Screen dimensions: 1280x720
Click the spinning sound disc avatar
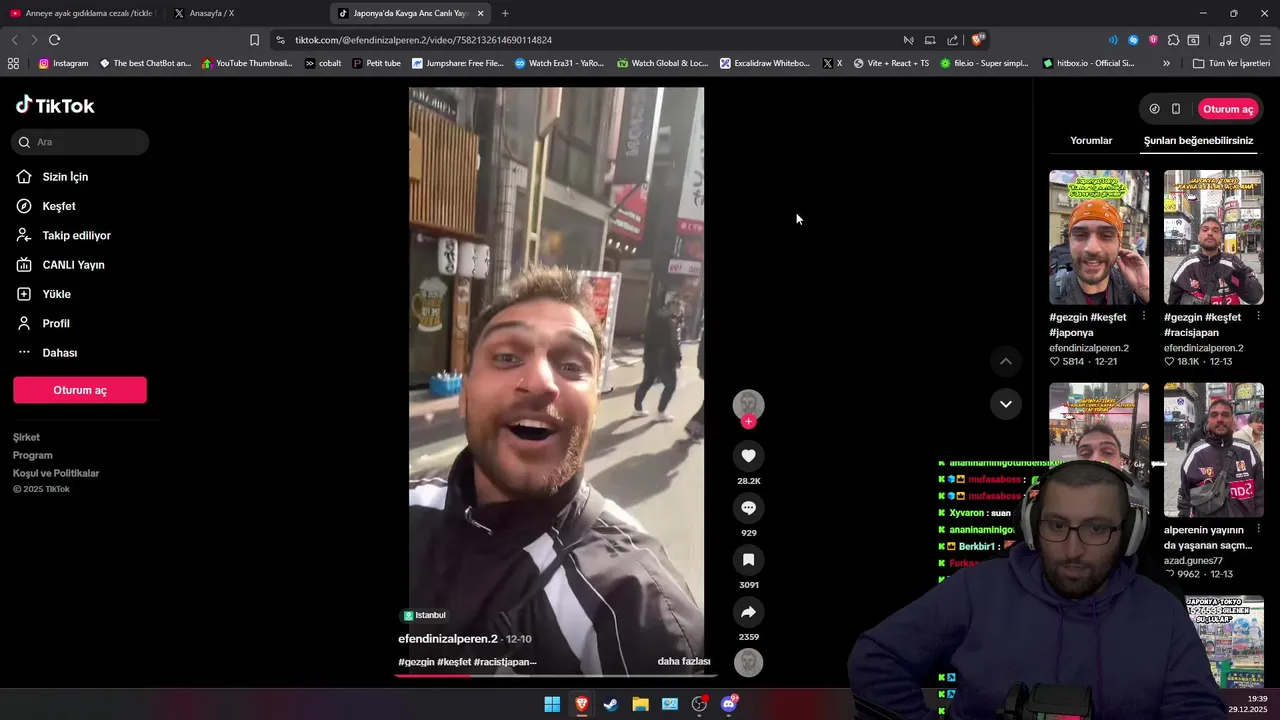coord(748,662)
